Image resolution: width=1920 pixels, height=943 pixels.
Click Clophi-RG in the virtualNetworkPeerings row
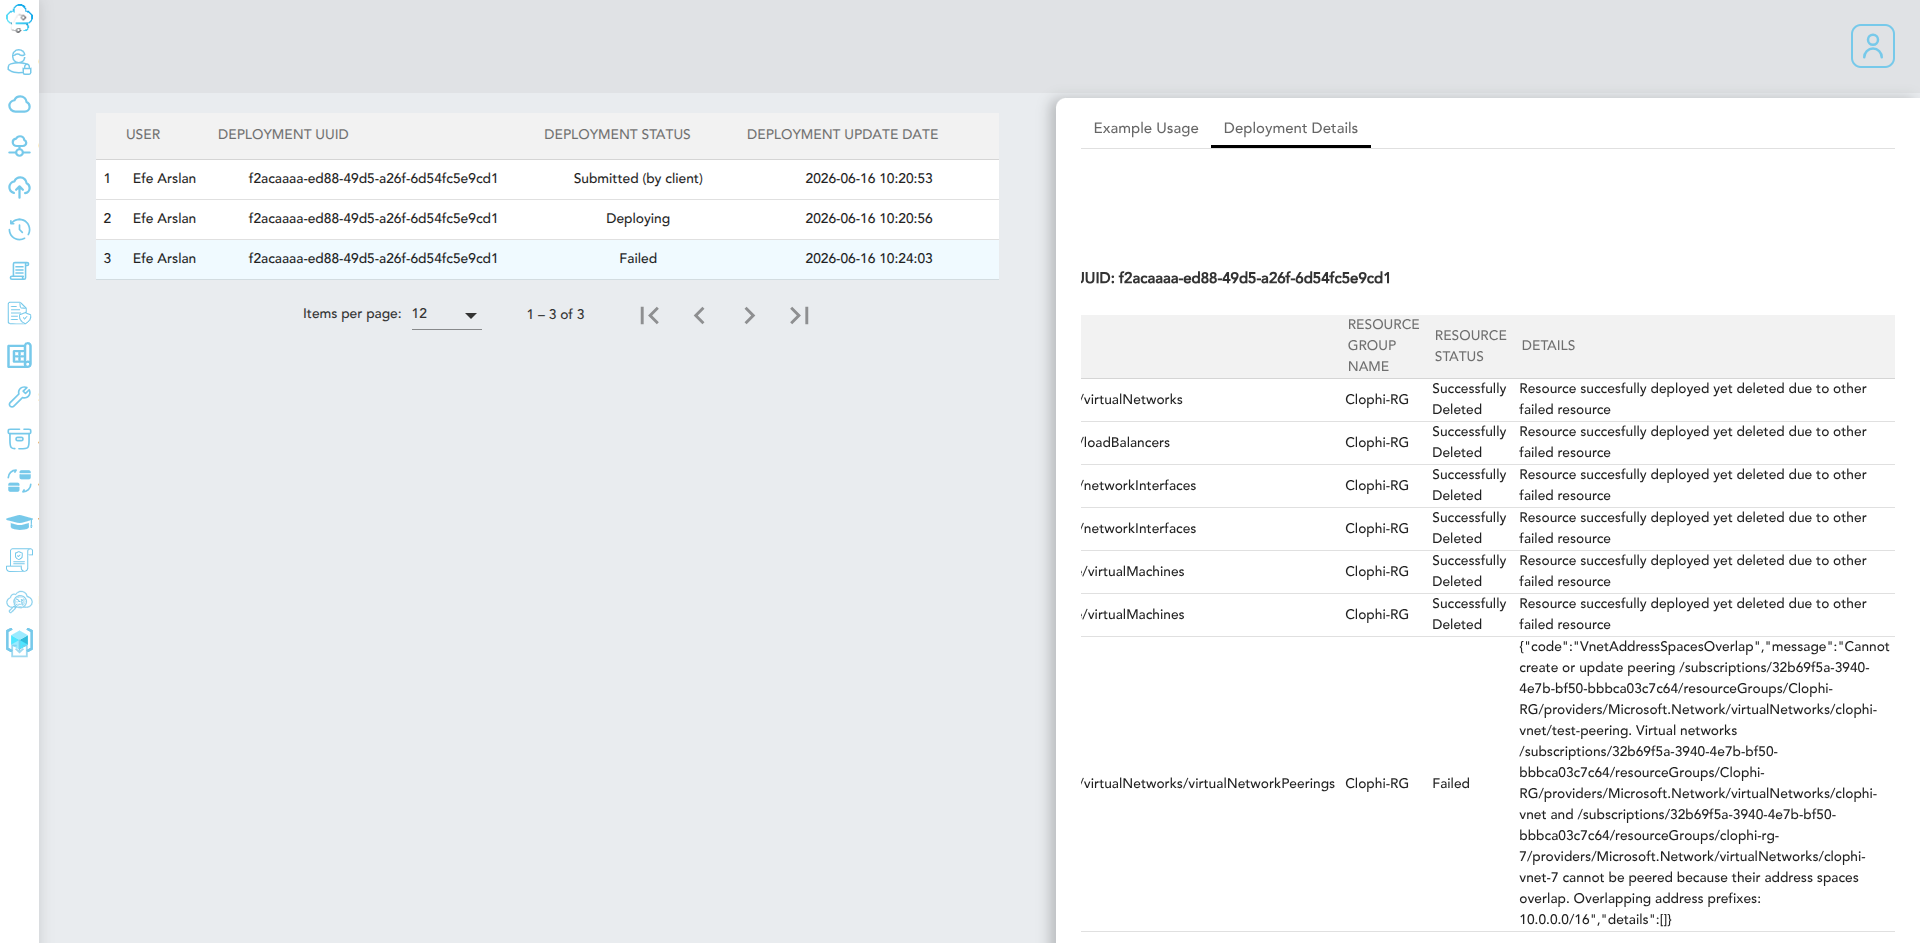pos(1377,783)
